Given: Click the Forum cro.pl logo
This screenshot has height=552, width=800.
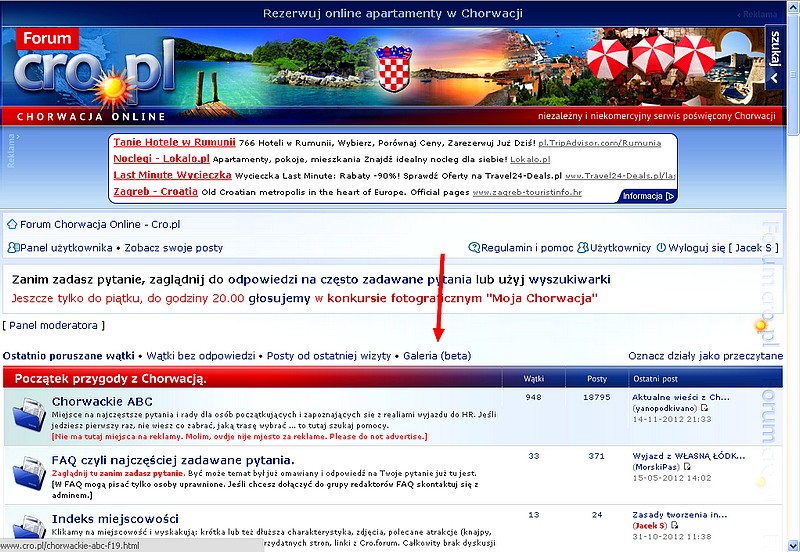Looking at the screenshot, I should (x=85, y=72).
